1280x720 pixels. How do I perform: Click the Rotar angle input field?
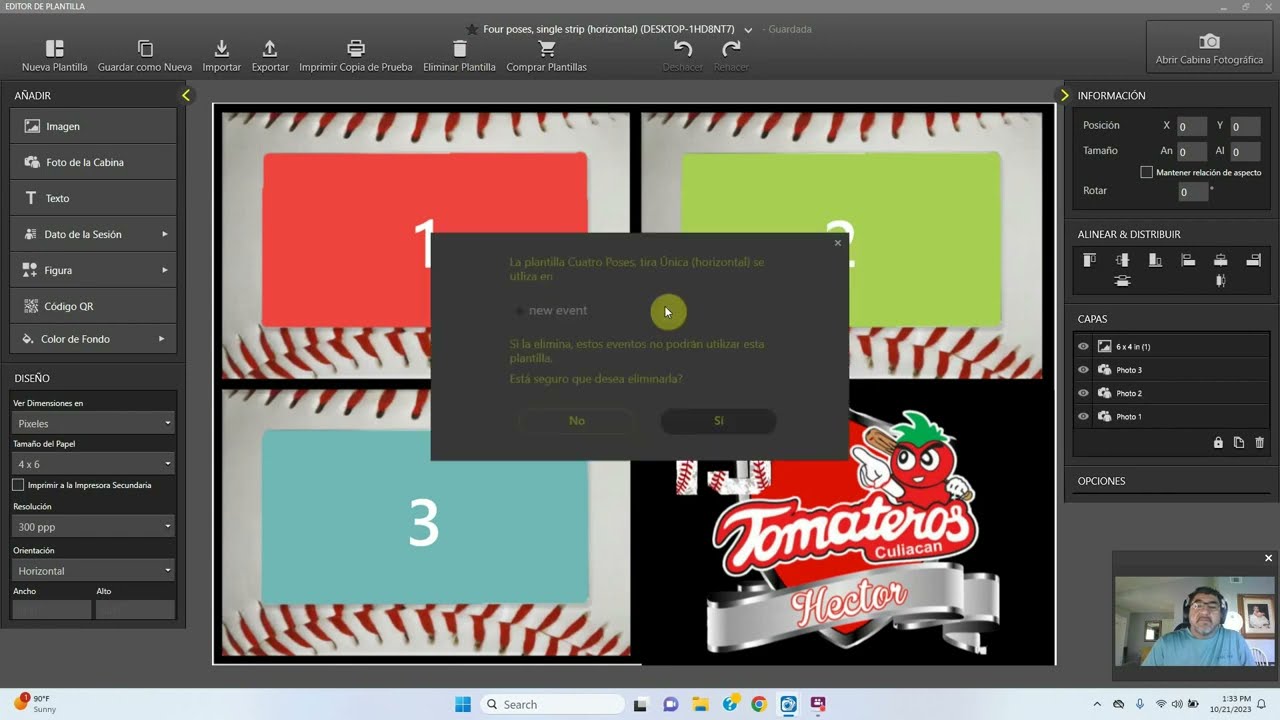point(1192,192)
